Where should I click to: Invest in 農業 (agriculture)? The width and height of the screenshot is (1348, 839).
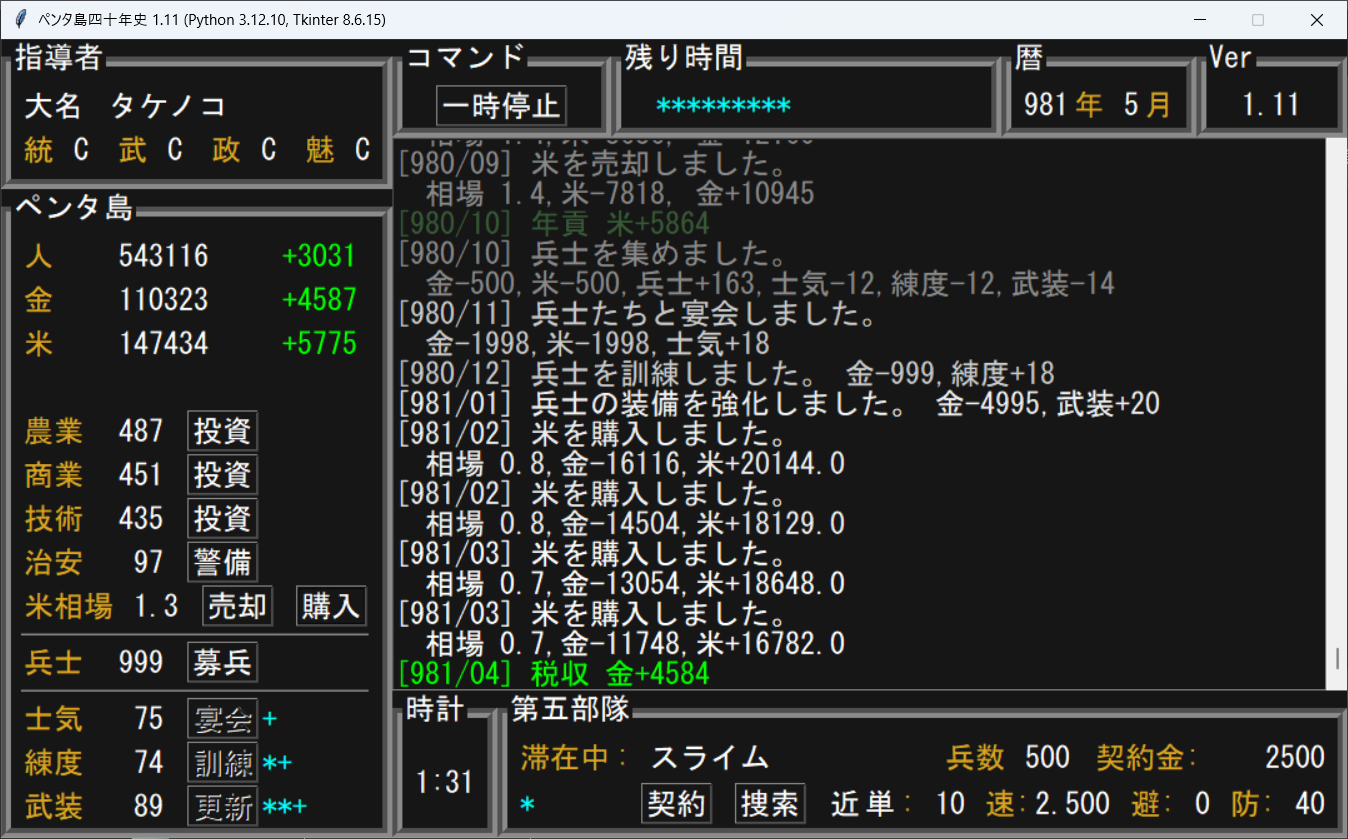222,431
